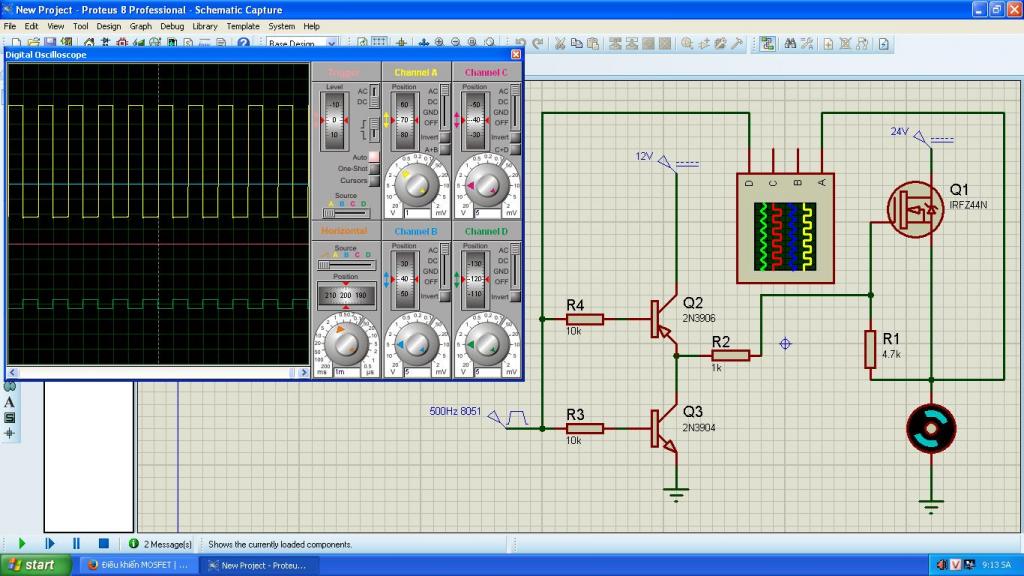Stop the simulation
The image size is (1024, 576).
103,543
